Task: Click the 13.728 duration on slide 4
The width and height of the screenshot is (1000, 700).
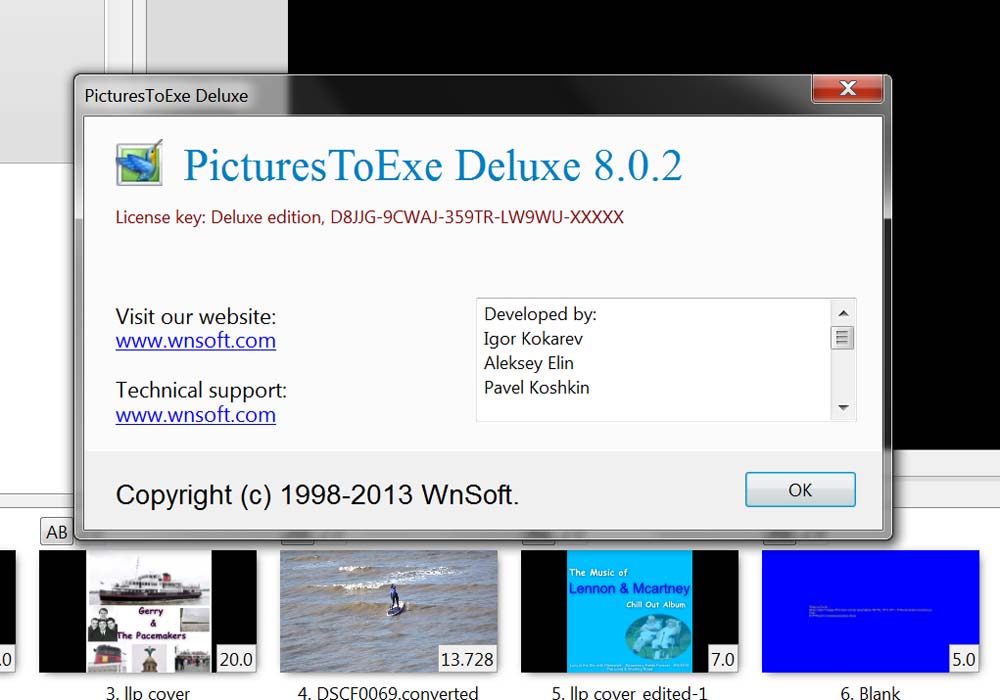Action: pos(467,659)
